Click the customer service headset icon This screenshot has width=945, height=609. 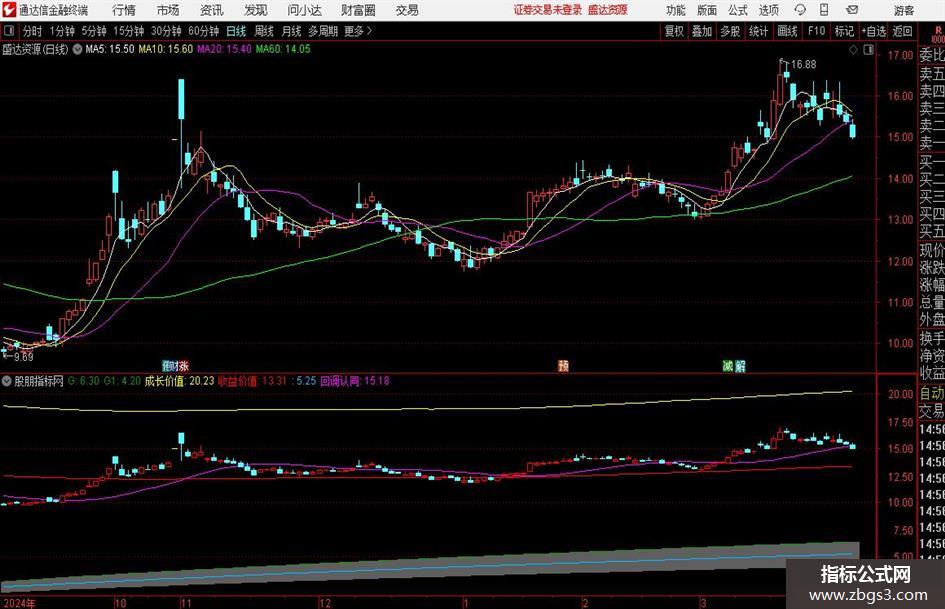(x=800, y=10)
